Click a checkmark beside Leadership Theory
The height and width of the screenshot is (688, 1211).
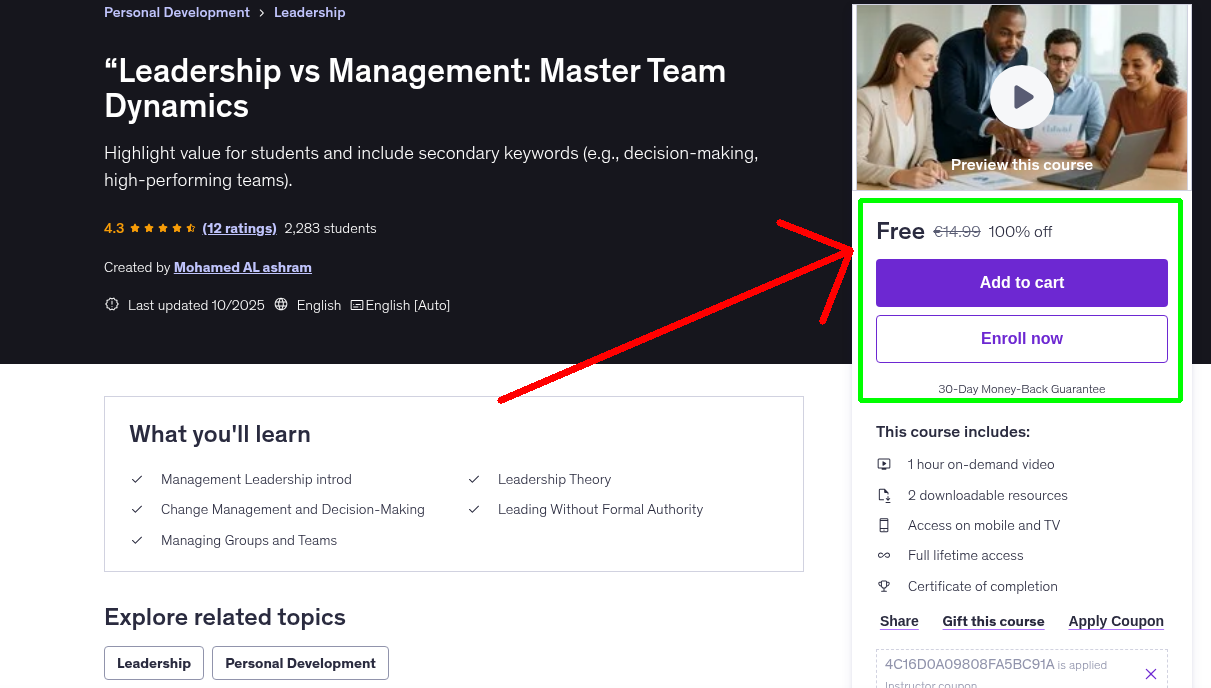click(474, 479)
